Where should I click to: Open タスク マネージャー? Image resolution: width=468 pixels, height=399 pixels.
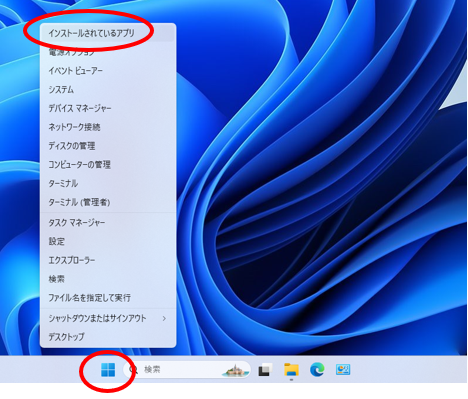coord(108,222)
